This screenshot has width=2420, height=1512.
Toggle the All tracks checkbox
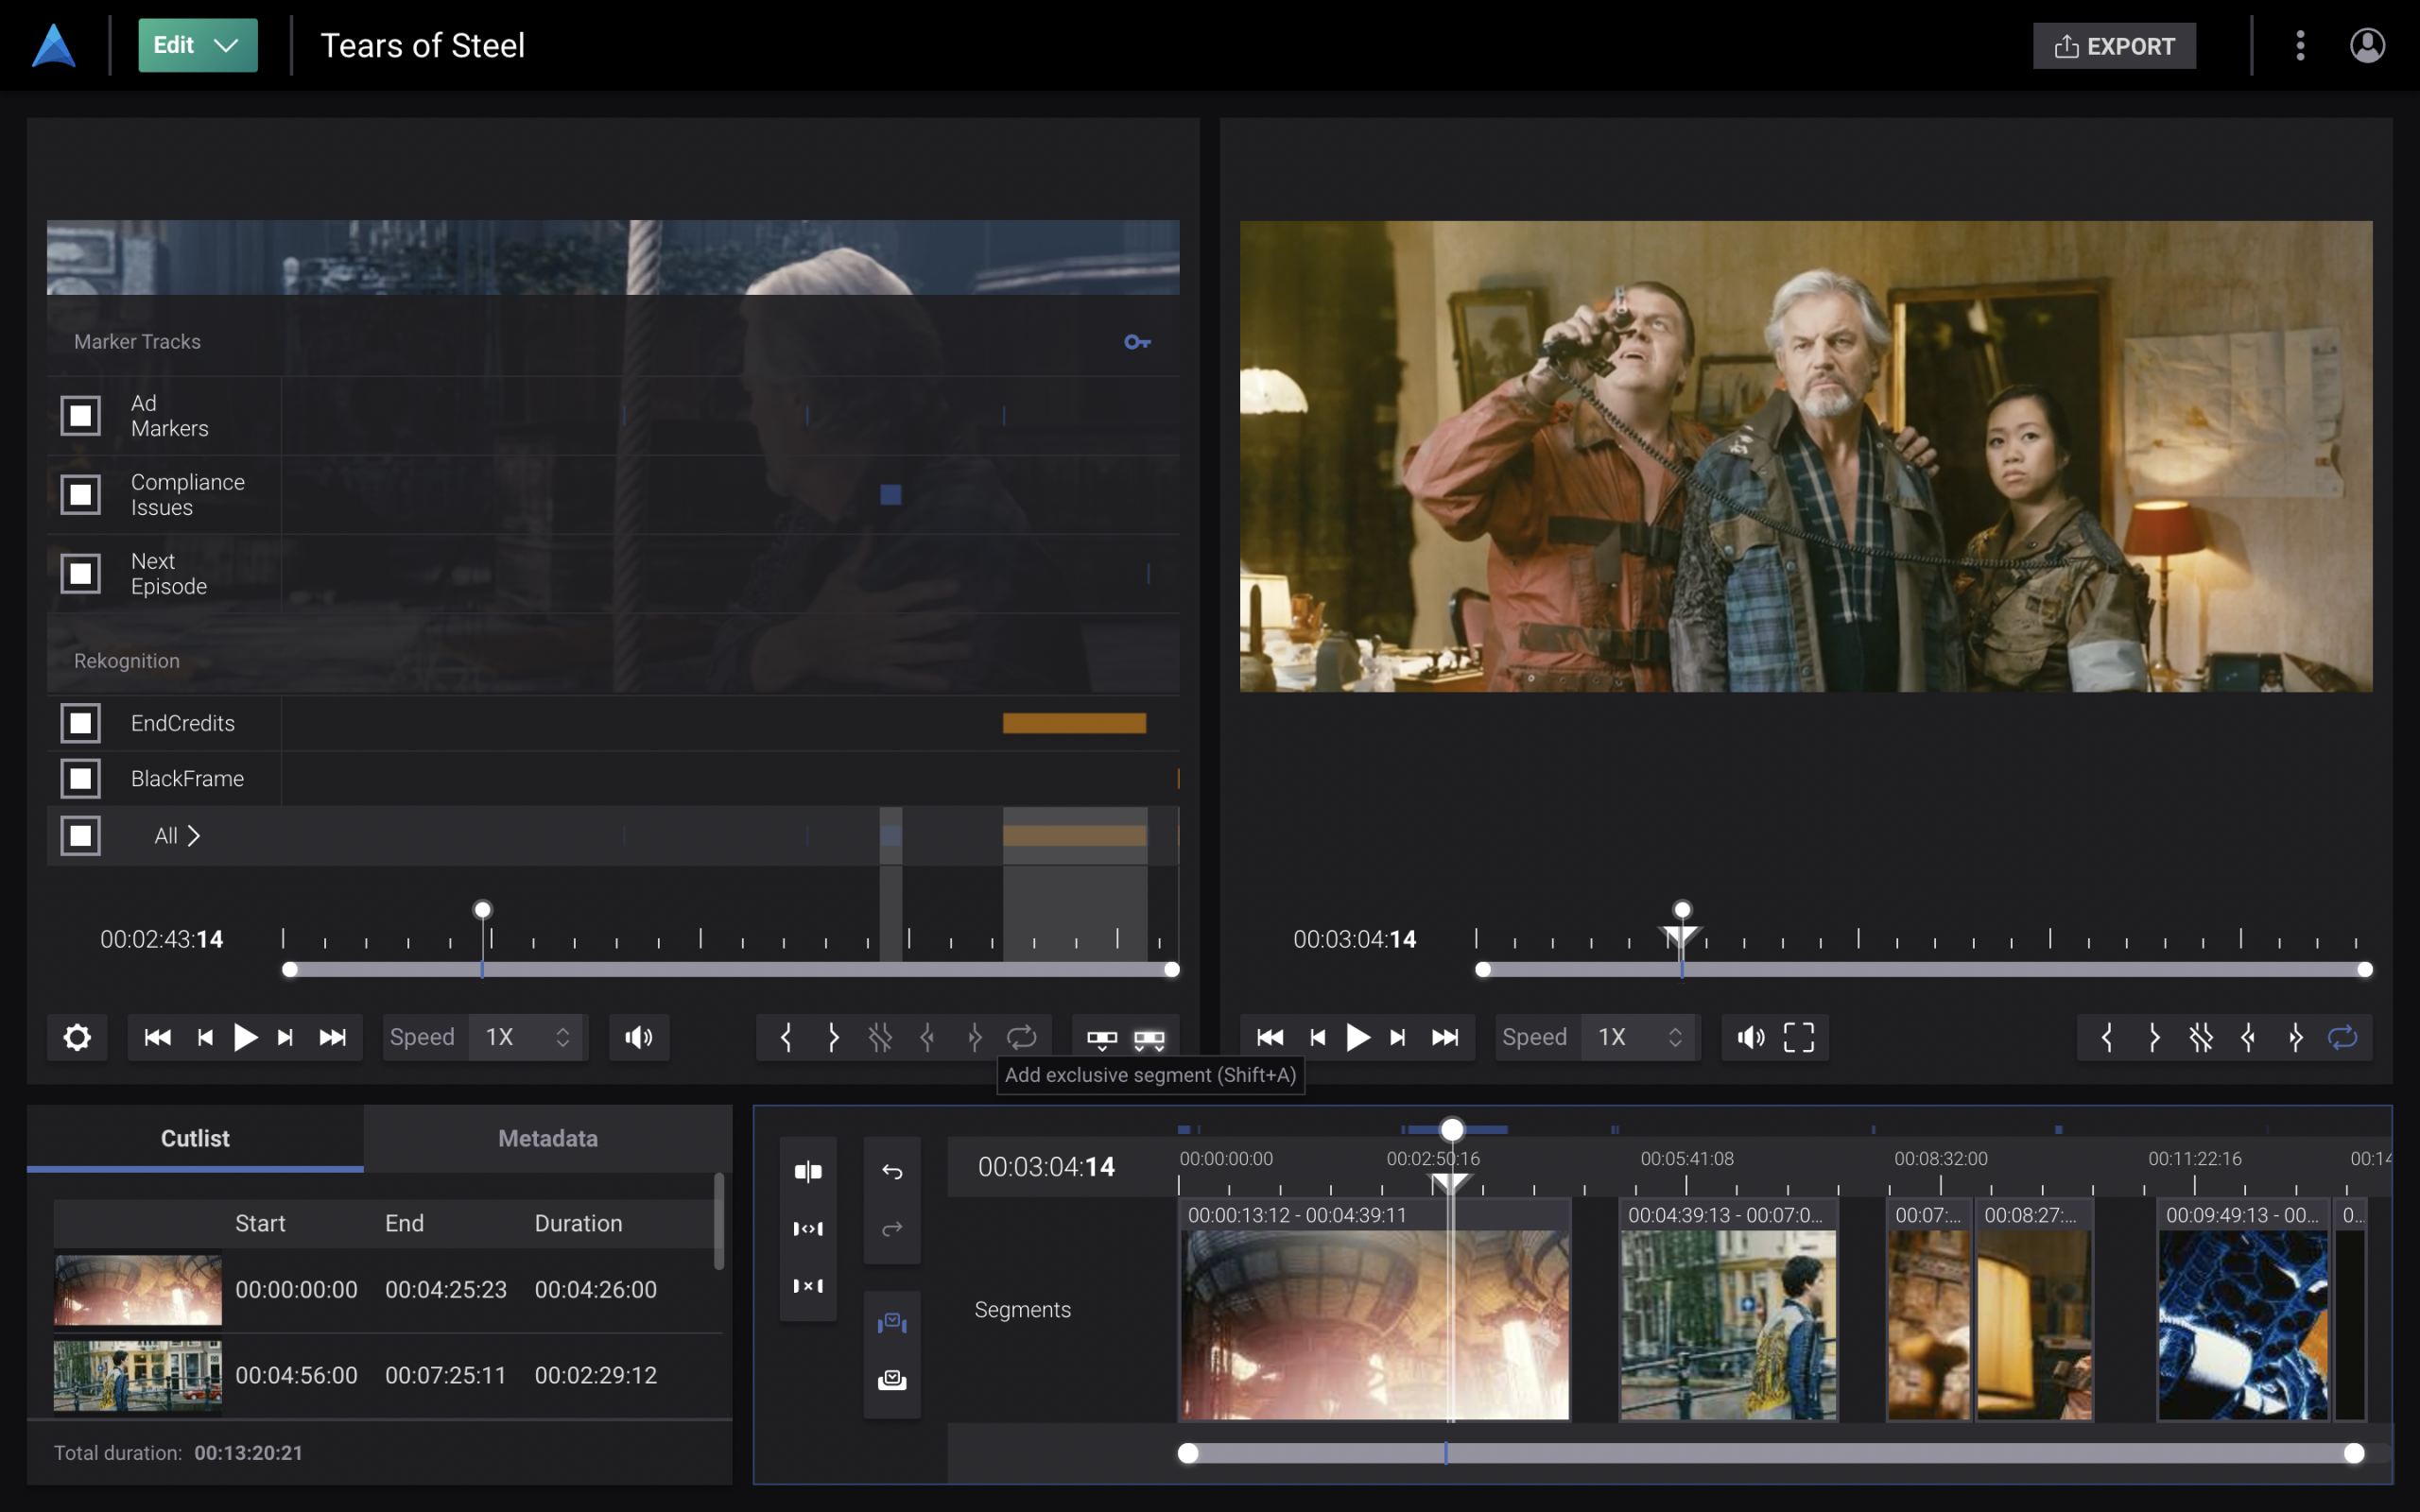(x=81, y=835)
